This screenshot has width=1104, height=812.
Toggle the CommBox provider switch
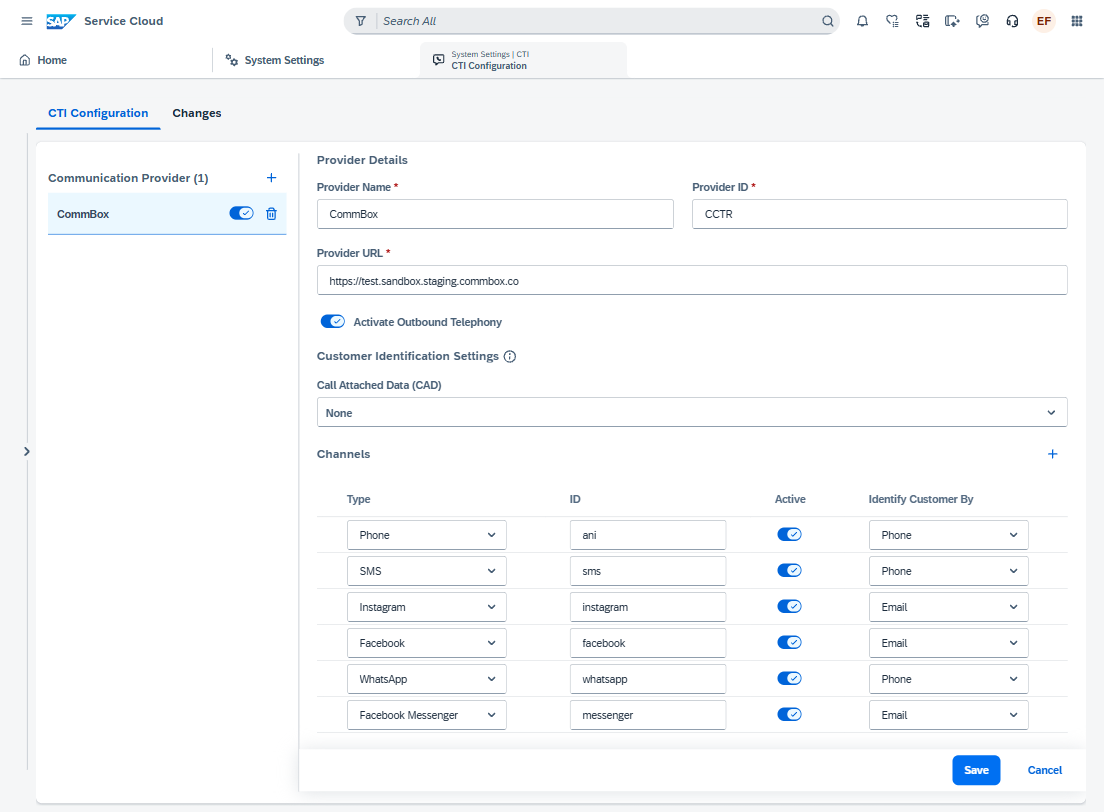[242, 213]
